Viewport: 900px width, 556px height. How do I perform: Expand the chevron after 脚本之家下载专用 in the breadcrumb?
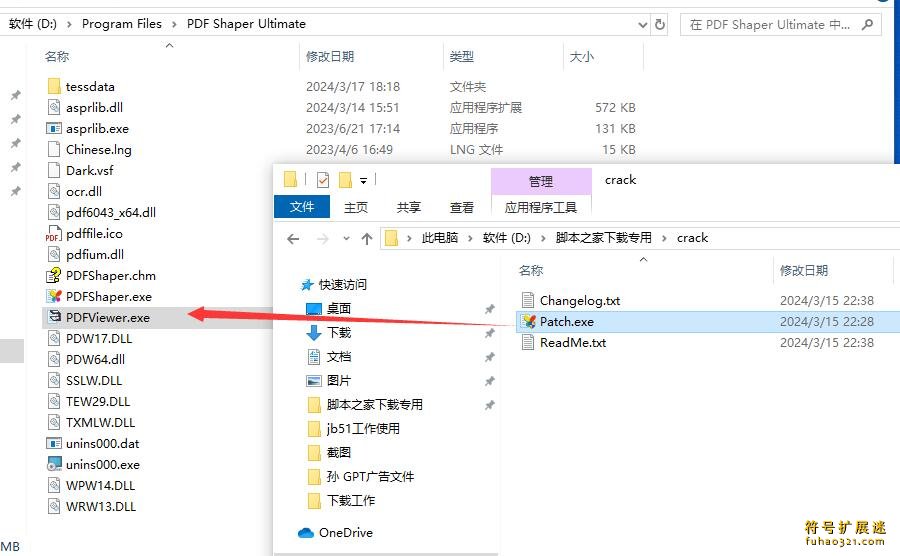(x=664, y=238)
